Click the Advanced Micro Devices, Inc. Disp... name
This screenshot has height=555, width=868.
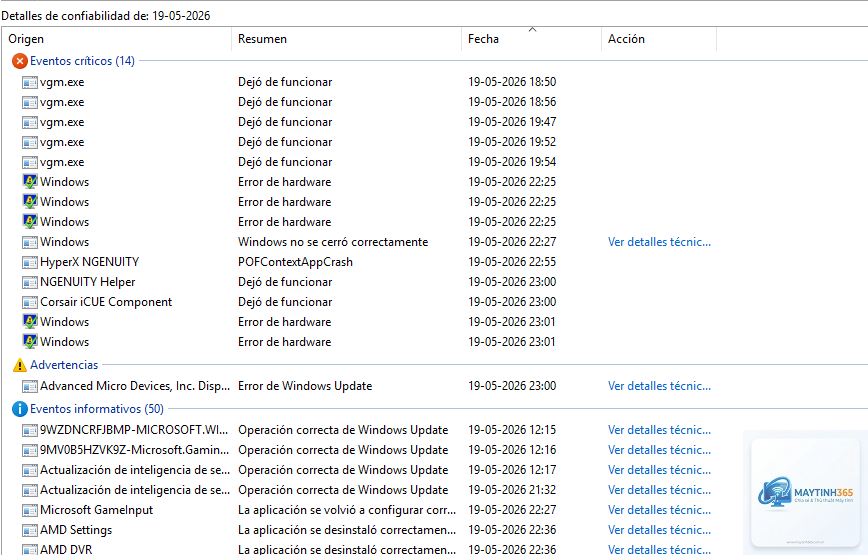point(135,386)
